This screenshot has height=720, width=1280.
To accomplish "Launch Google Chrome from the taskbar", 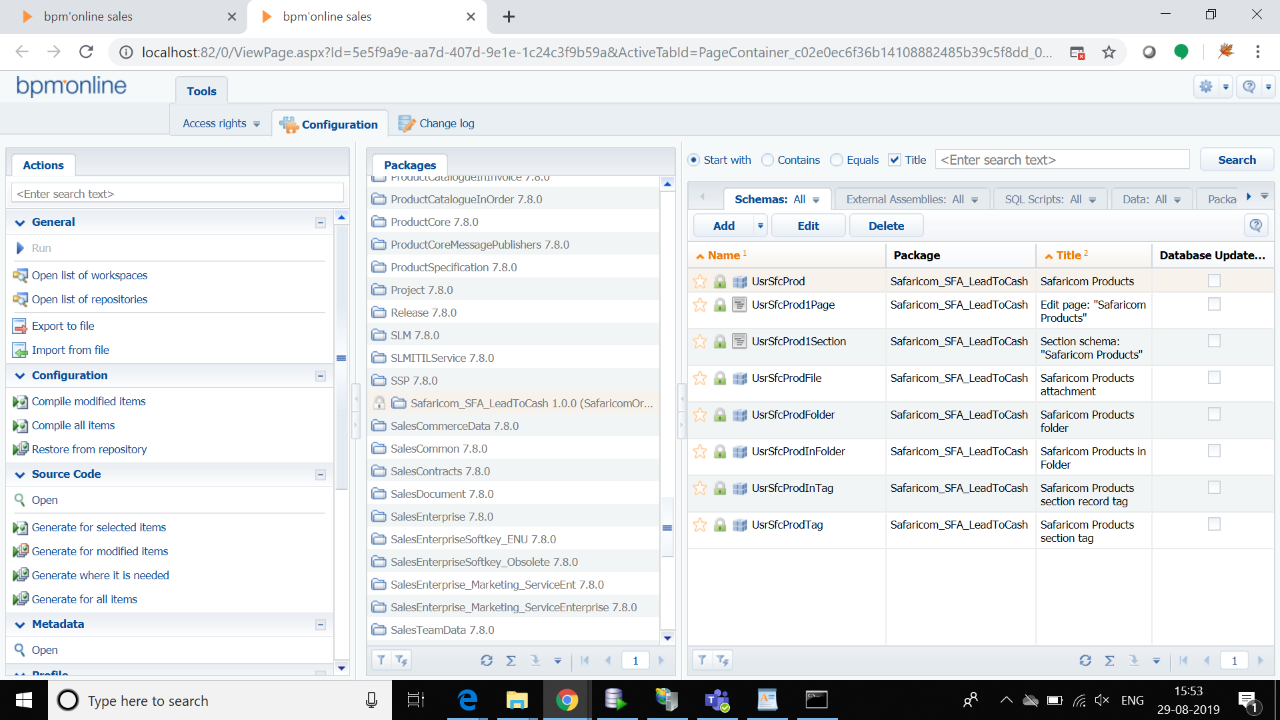I will coord(567,700).
